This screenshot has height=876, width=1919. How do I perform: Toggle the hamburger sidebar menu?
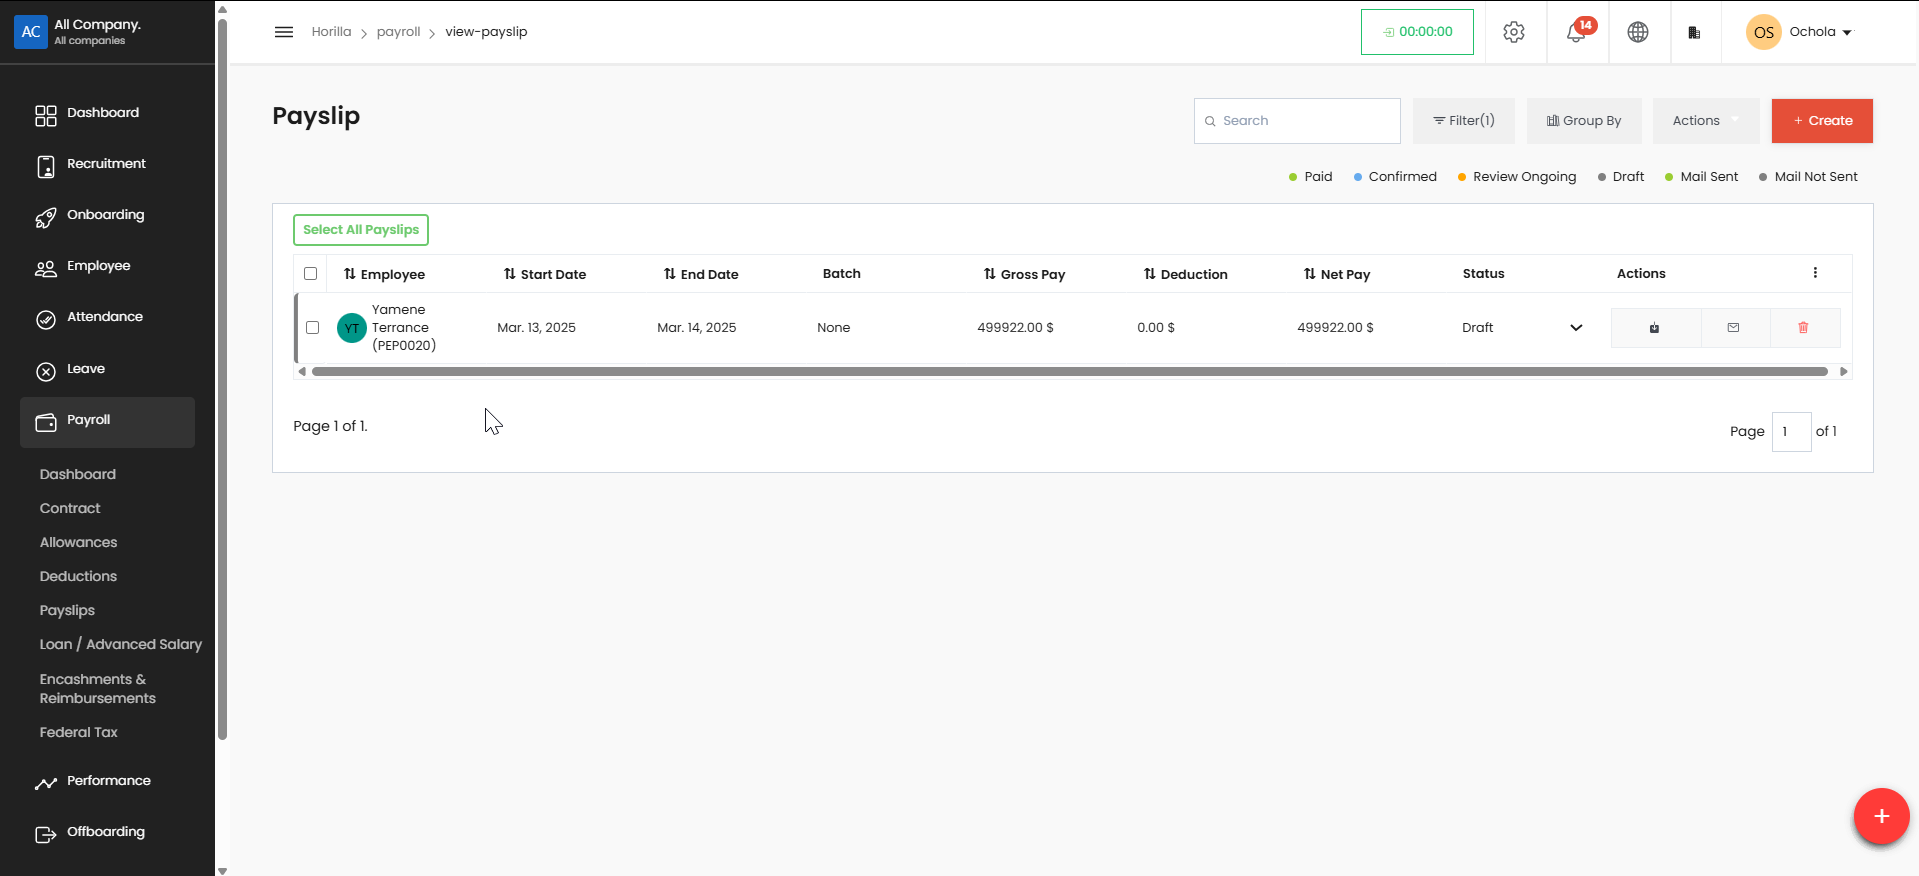click(284, 32)
